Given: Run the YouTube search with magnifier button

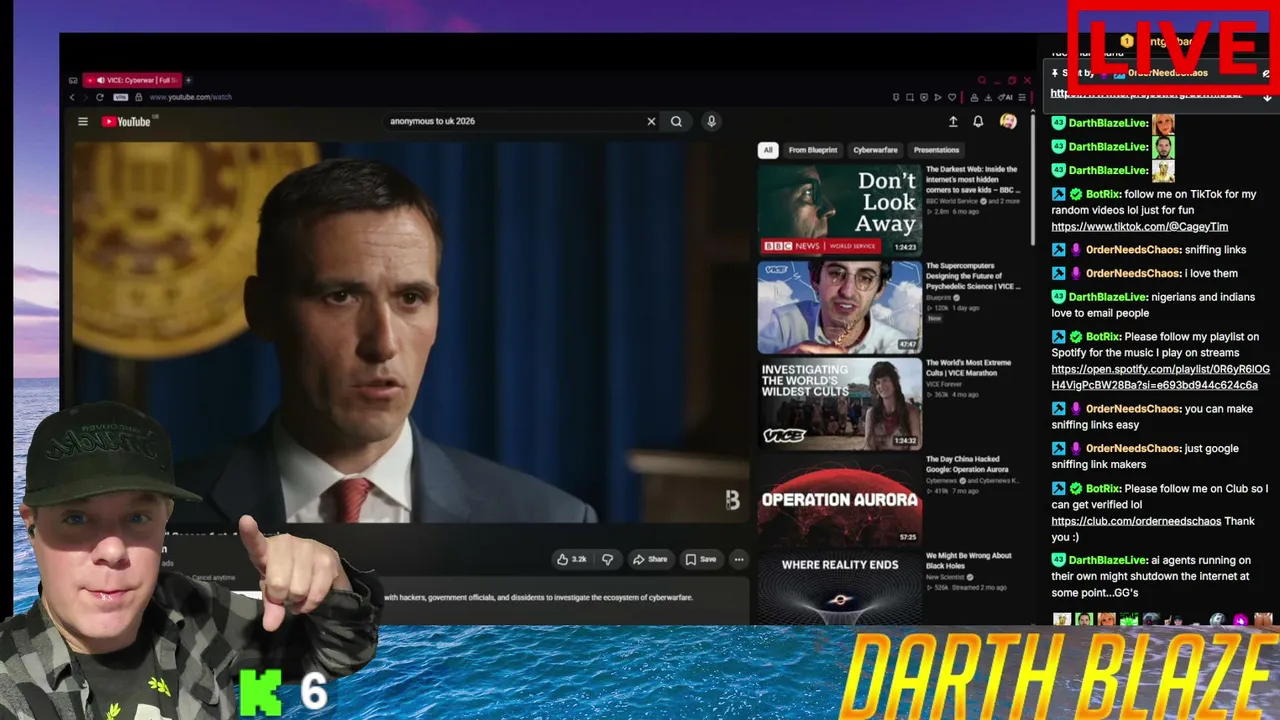Looking at the screenshot, I should coord(676,121).
